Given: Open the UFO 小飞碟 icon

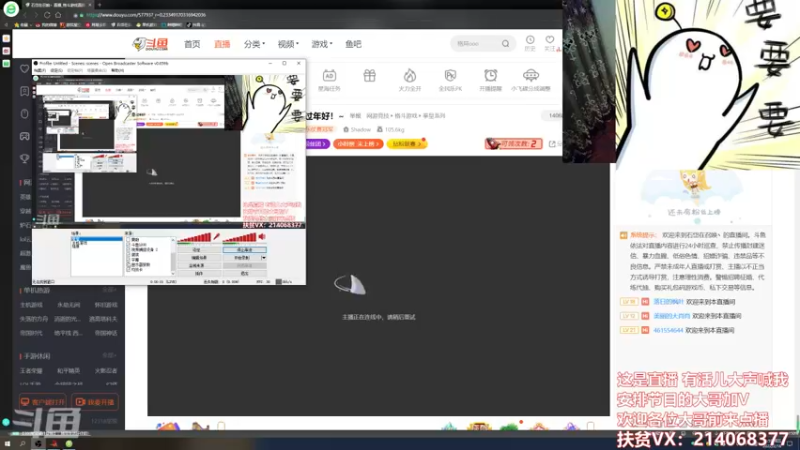Looking at the screenshot, I should [531, 76].
